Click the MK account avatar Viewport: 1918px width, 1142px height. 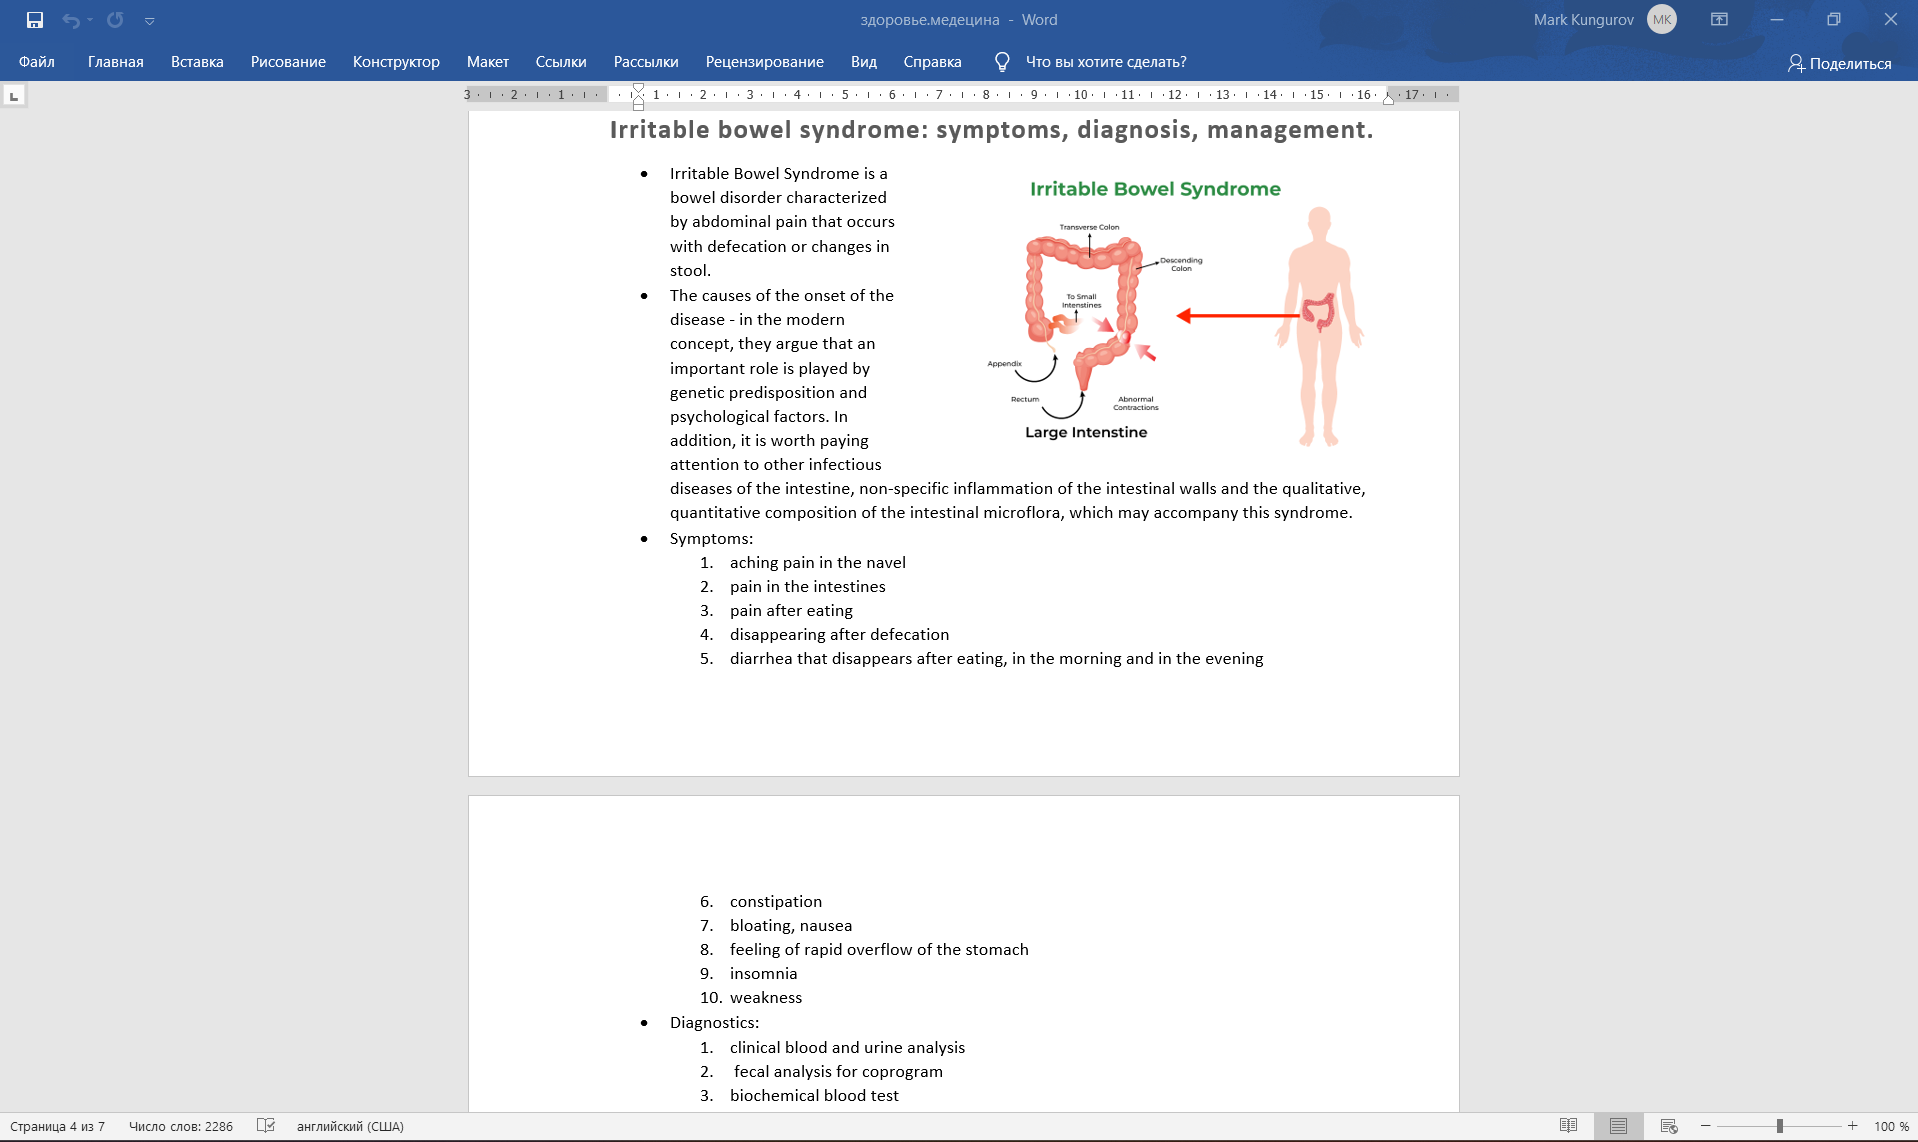[1662, 20]
